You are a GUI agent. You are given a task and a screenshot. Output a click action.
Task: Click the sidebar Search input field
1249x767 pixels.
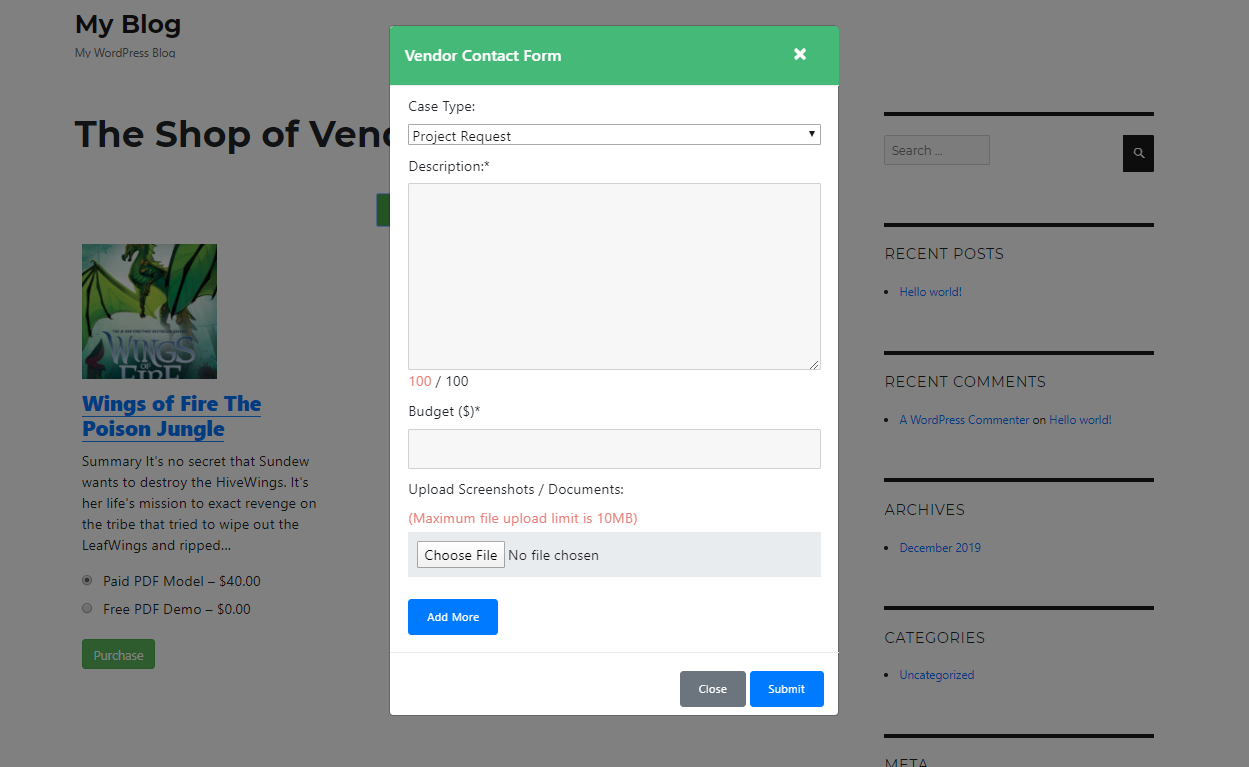937,150
